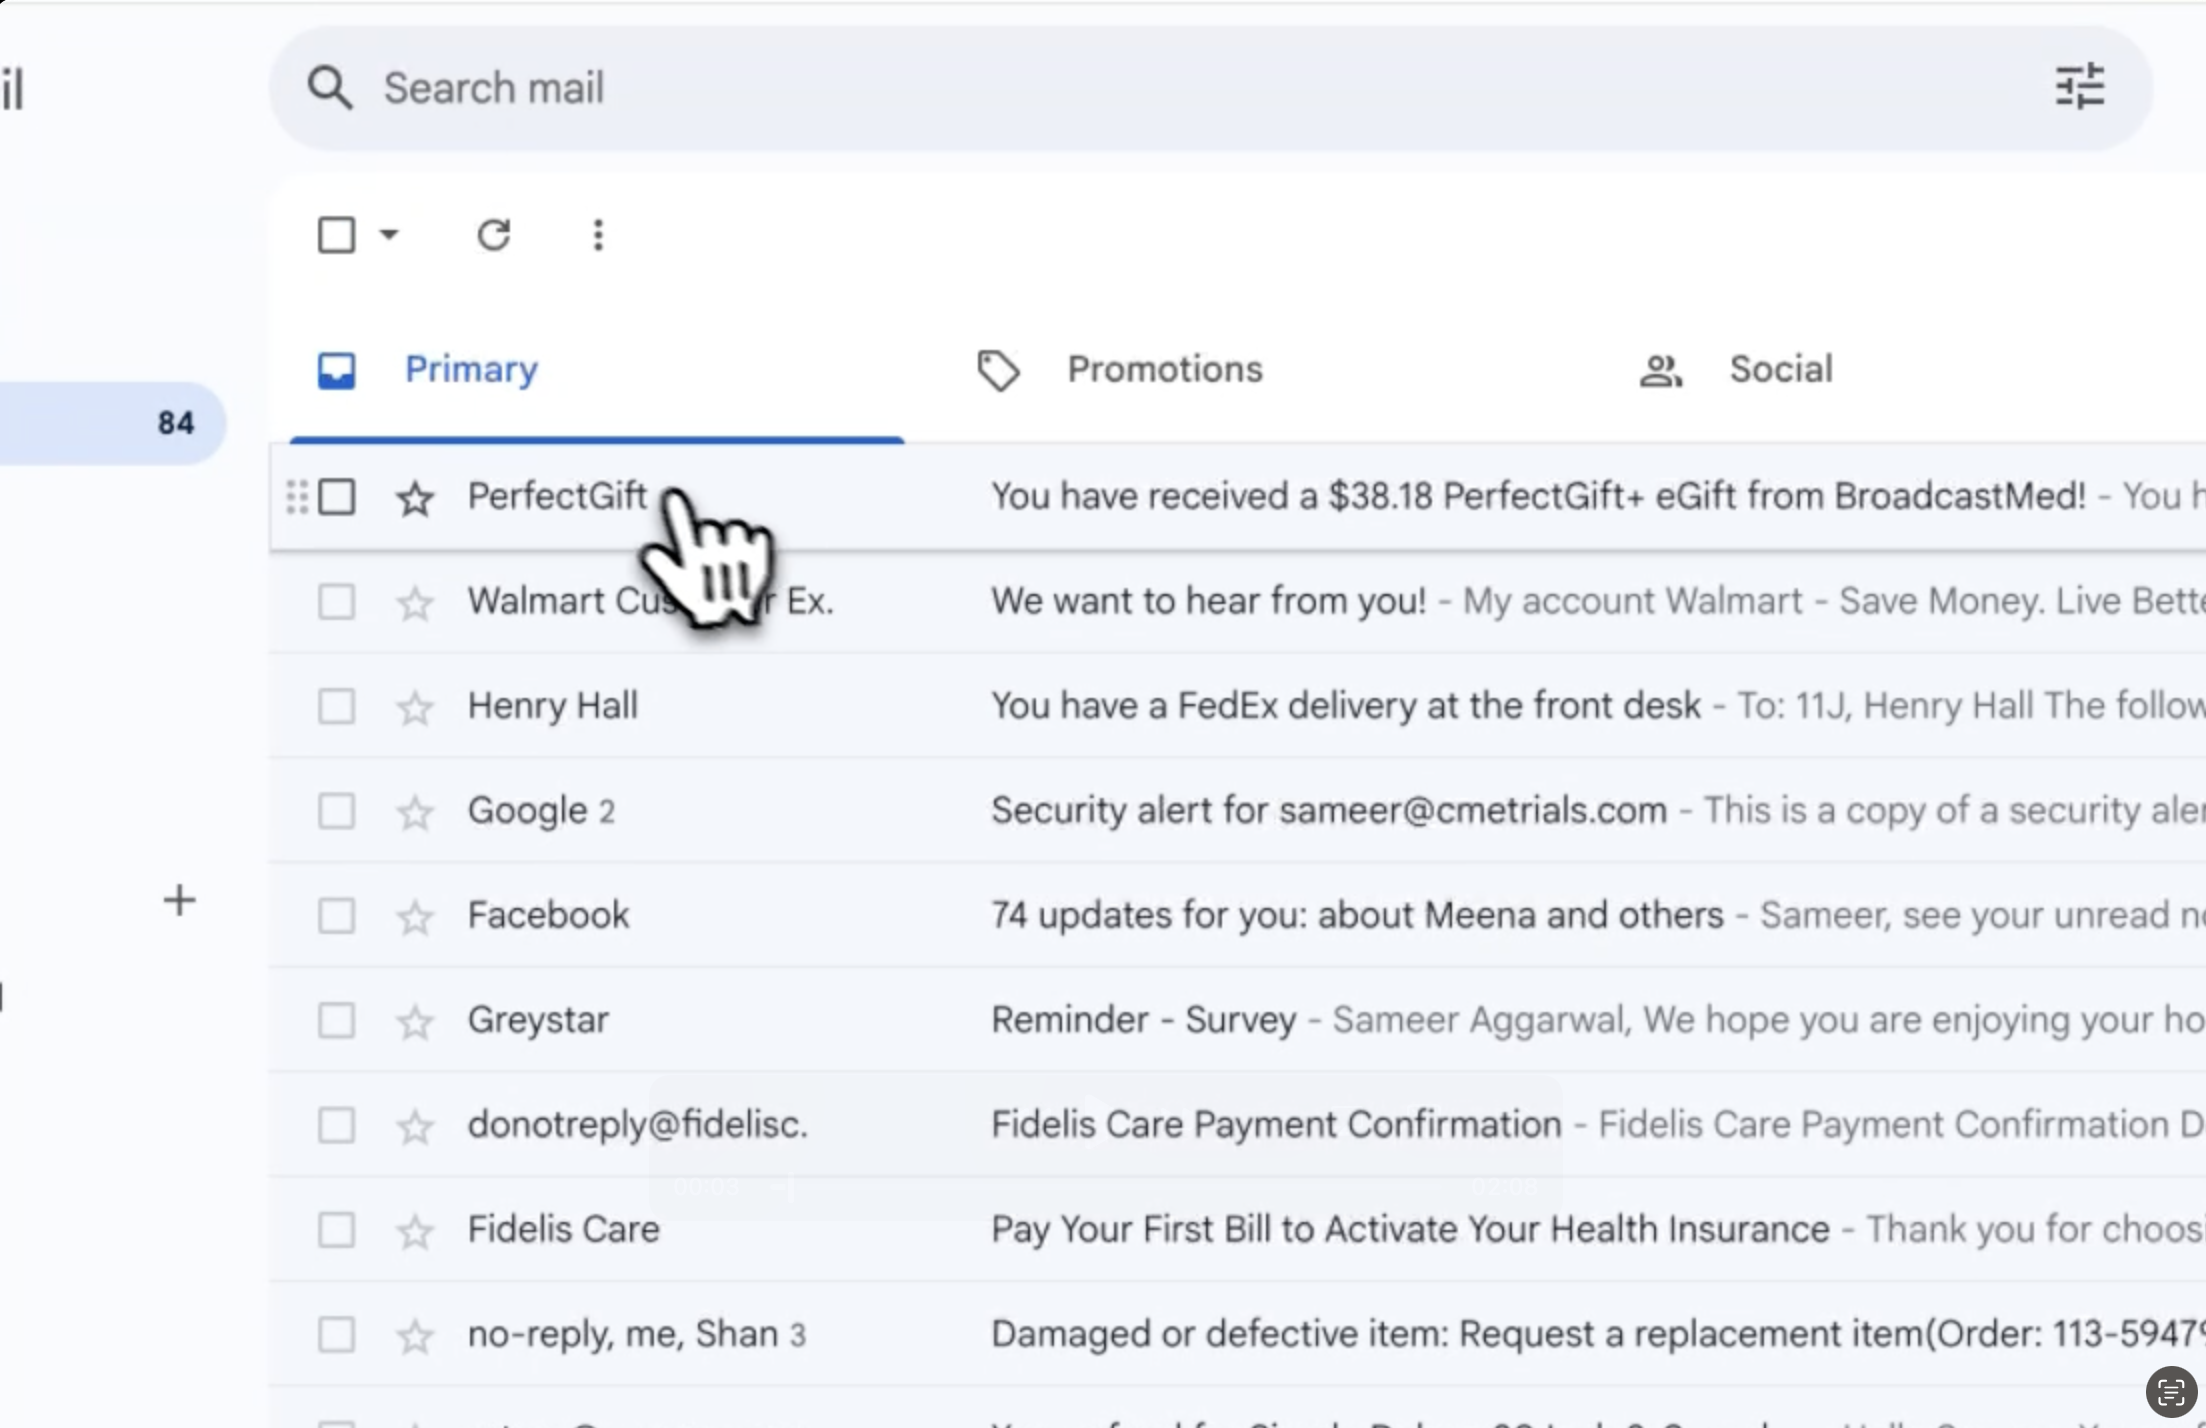The width and height of the screenshot is (2206, 1428).
Task: Click the search magnifier icon
Action: coord(330,88)
